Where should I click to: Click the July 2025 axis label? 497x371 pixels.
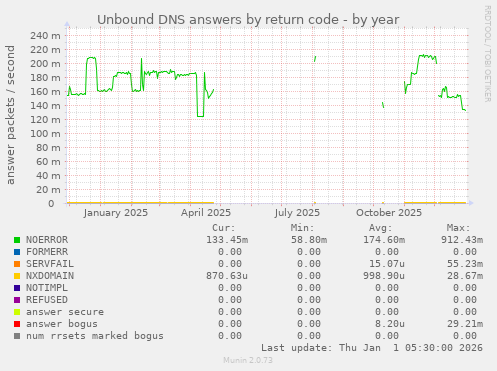(x=297, y=213)
